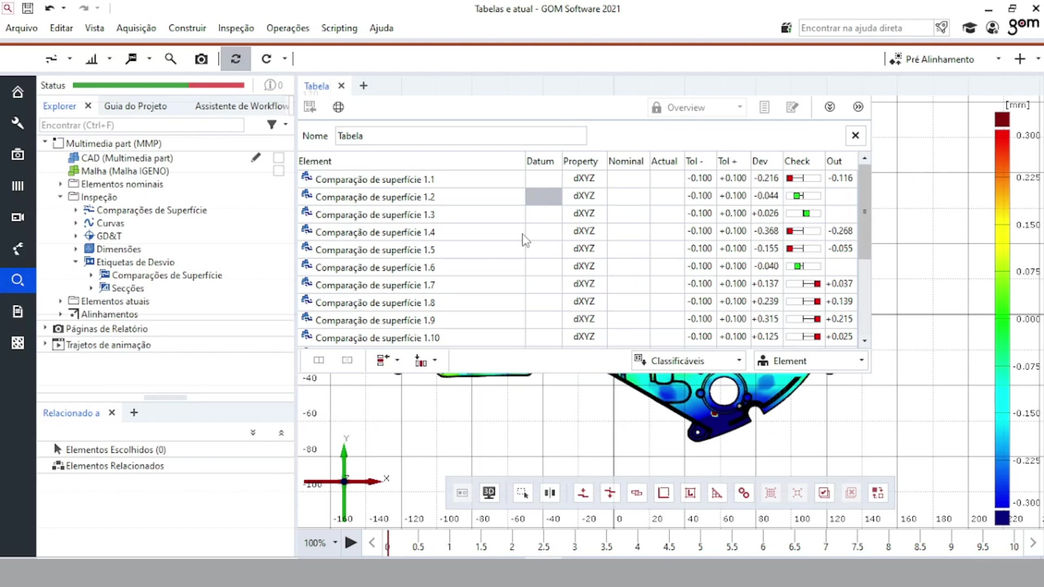
Task: Click the table select icon above Nome
Action: pyautogui.click(x=310, y=106)
